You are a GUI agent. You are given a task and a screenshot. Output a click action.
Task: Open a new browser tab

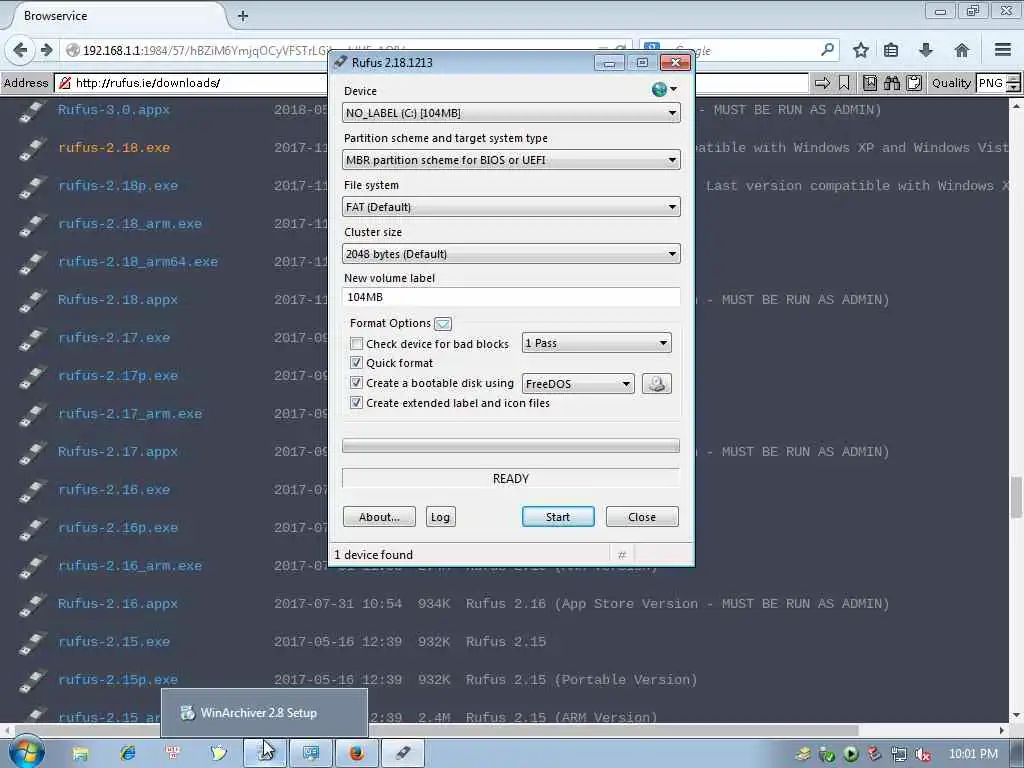pyautogui.click(x=243, y=16)
